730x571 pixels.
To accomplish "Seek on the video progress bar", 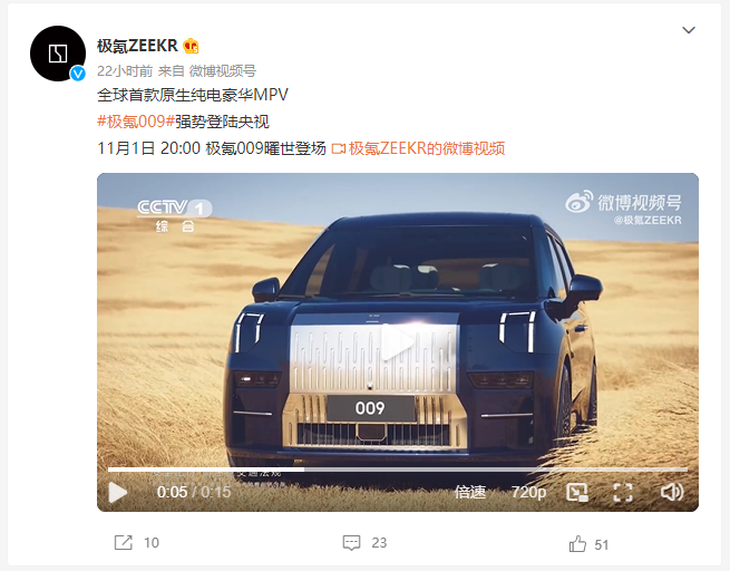I will [x=398, y=469].
